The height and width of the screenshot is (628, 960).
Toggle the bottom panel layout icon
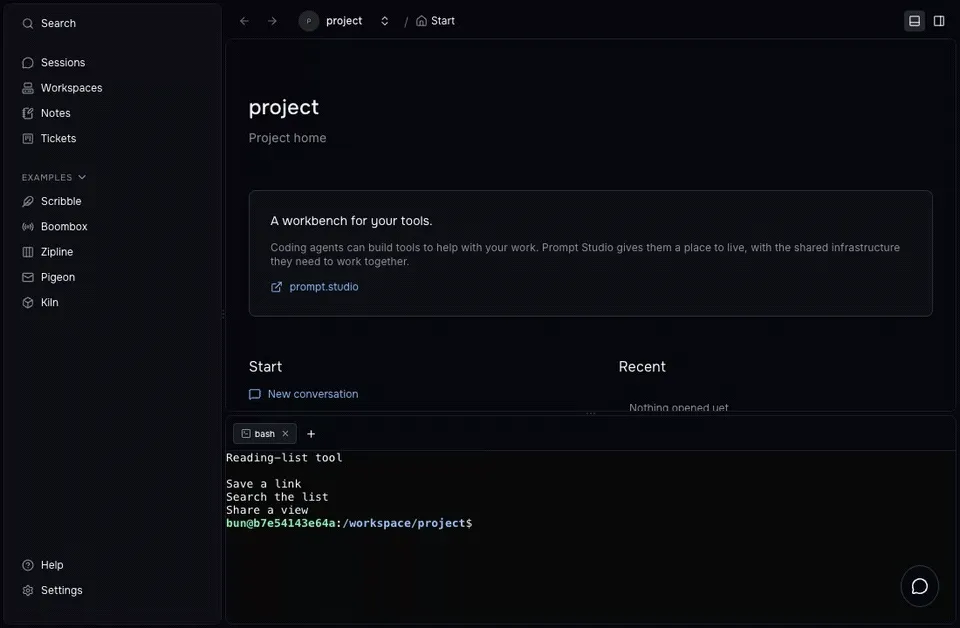[914, 21]
